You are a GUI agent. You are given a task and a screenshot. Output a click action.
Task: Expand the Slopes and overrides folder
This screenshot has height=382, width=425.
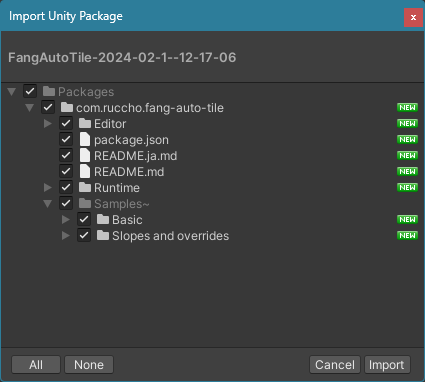pyautogui.click(x=66, y=235)
